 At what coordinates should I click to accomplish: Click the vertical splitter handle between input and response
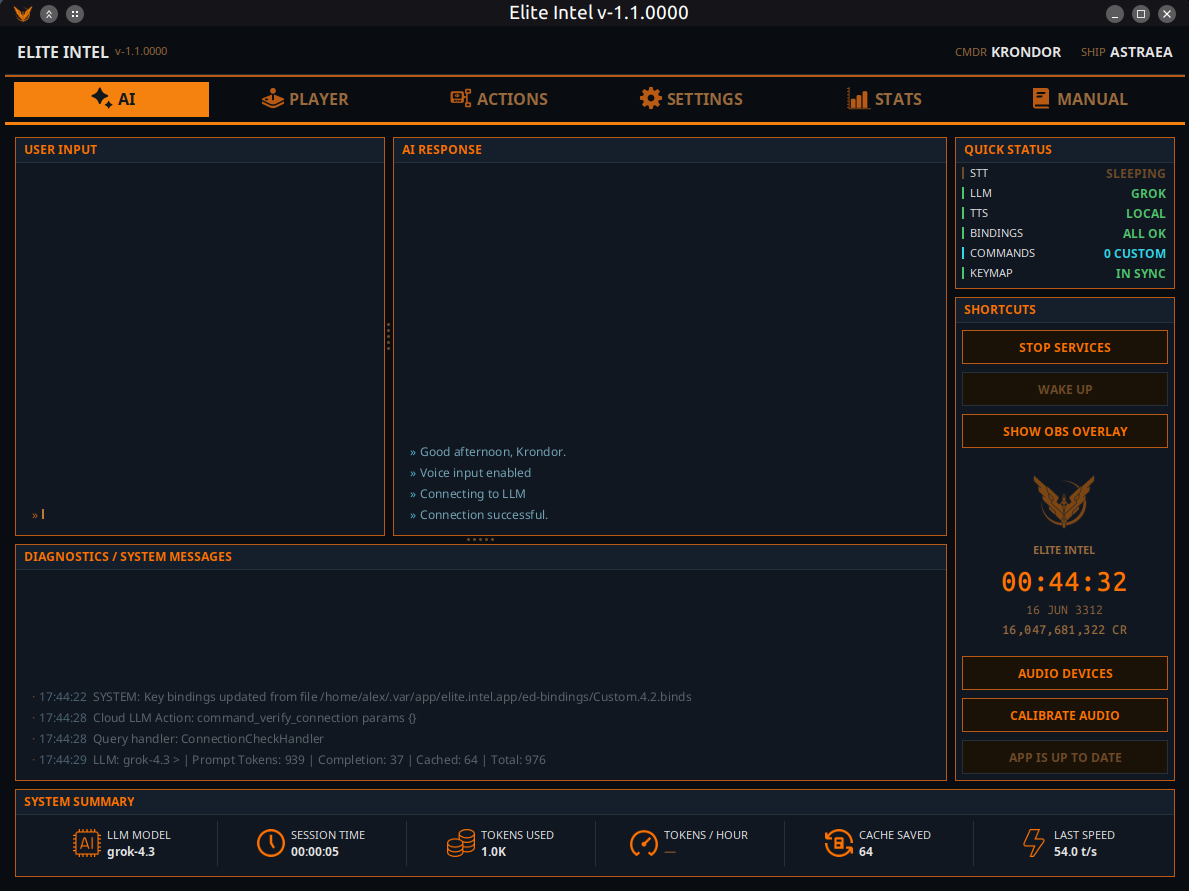tap(388, 337)
